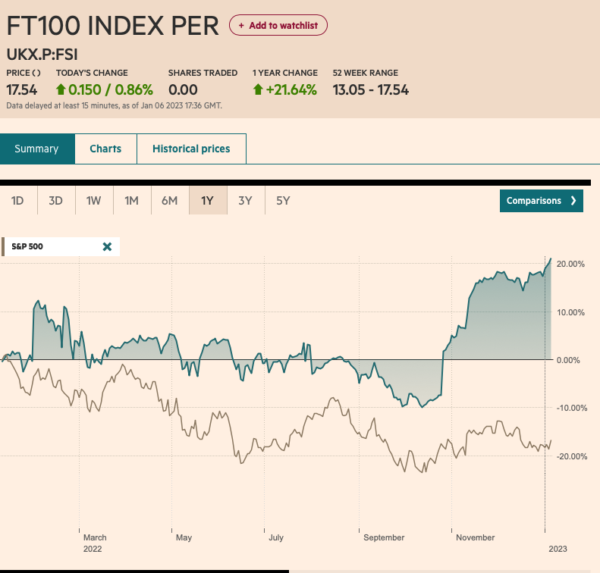The height and width of the screenshot is (573, 600).
Task: Click the September axis label
Action: coord(384,537)
